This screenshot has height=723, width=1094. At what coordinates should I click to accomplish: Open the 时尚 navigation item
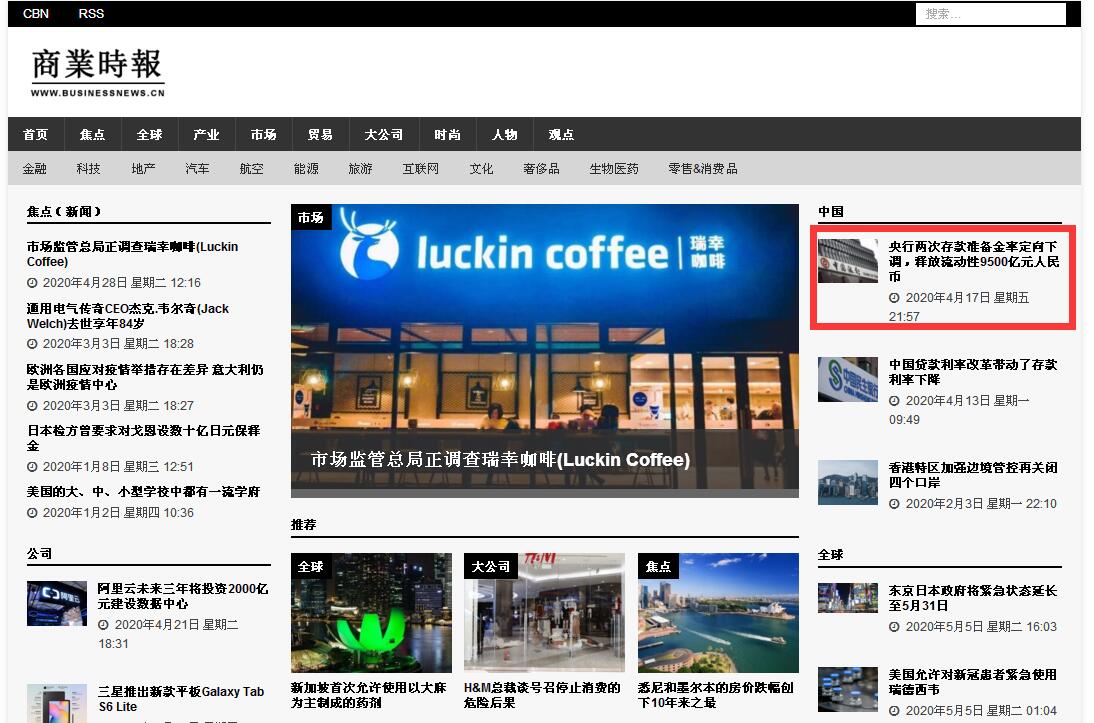(x=447, y=134)
